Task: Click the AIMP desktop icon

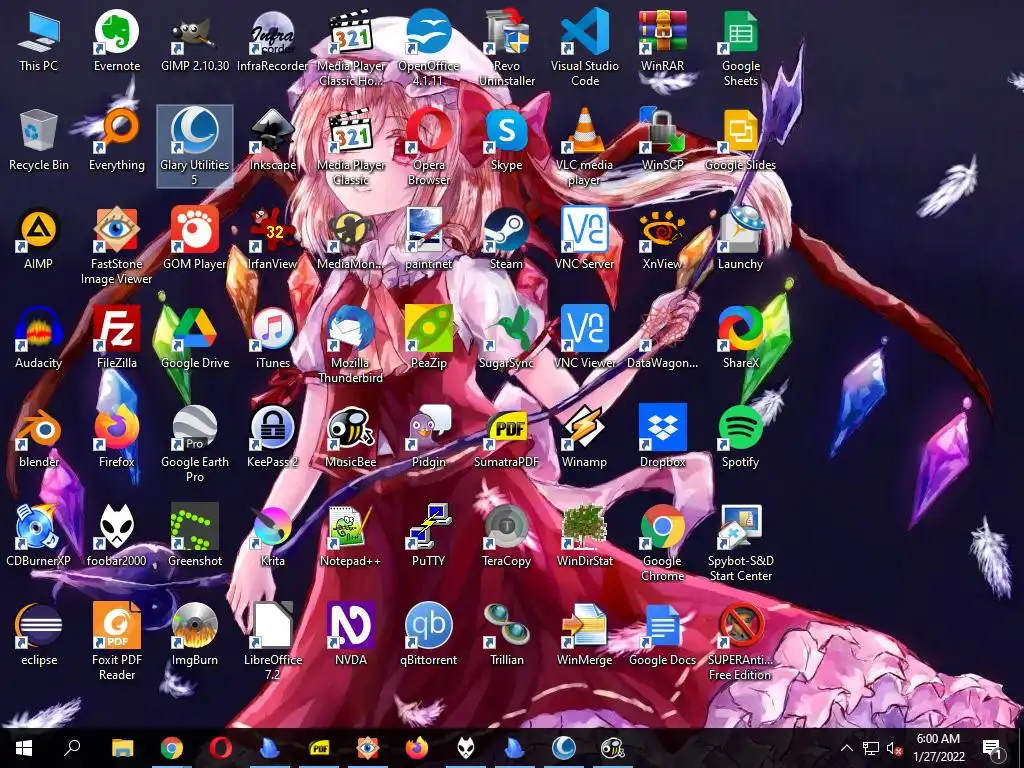Action: click(39, 239)
